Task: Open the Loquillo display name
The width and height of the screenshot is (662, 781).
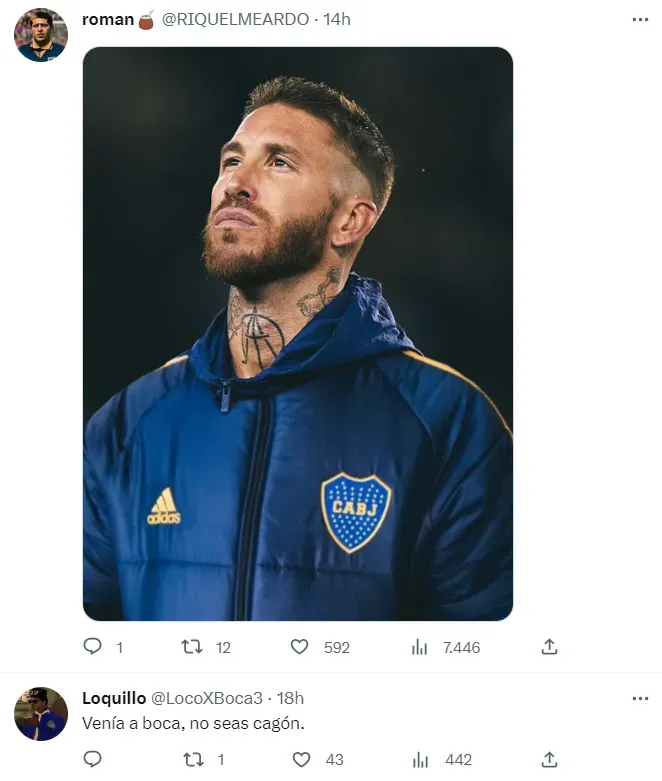Action: point(113,698)
